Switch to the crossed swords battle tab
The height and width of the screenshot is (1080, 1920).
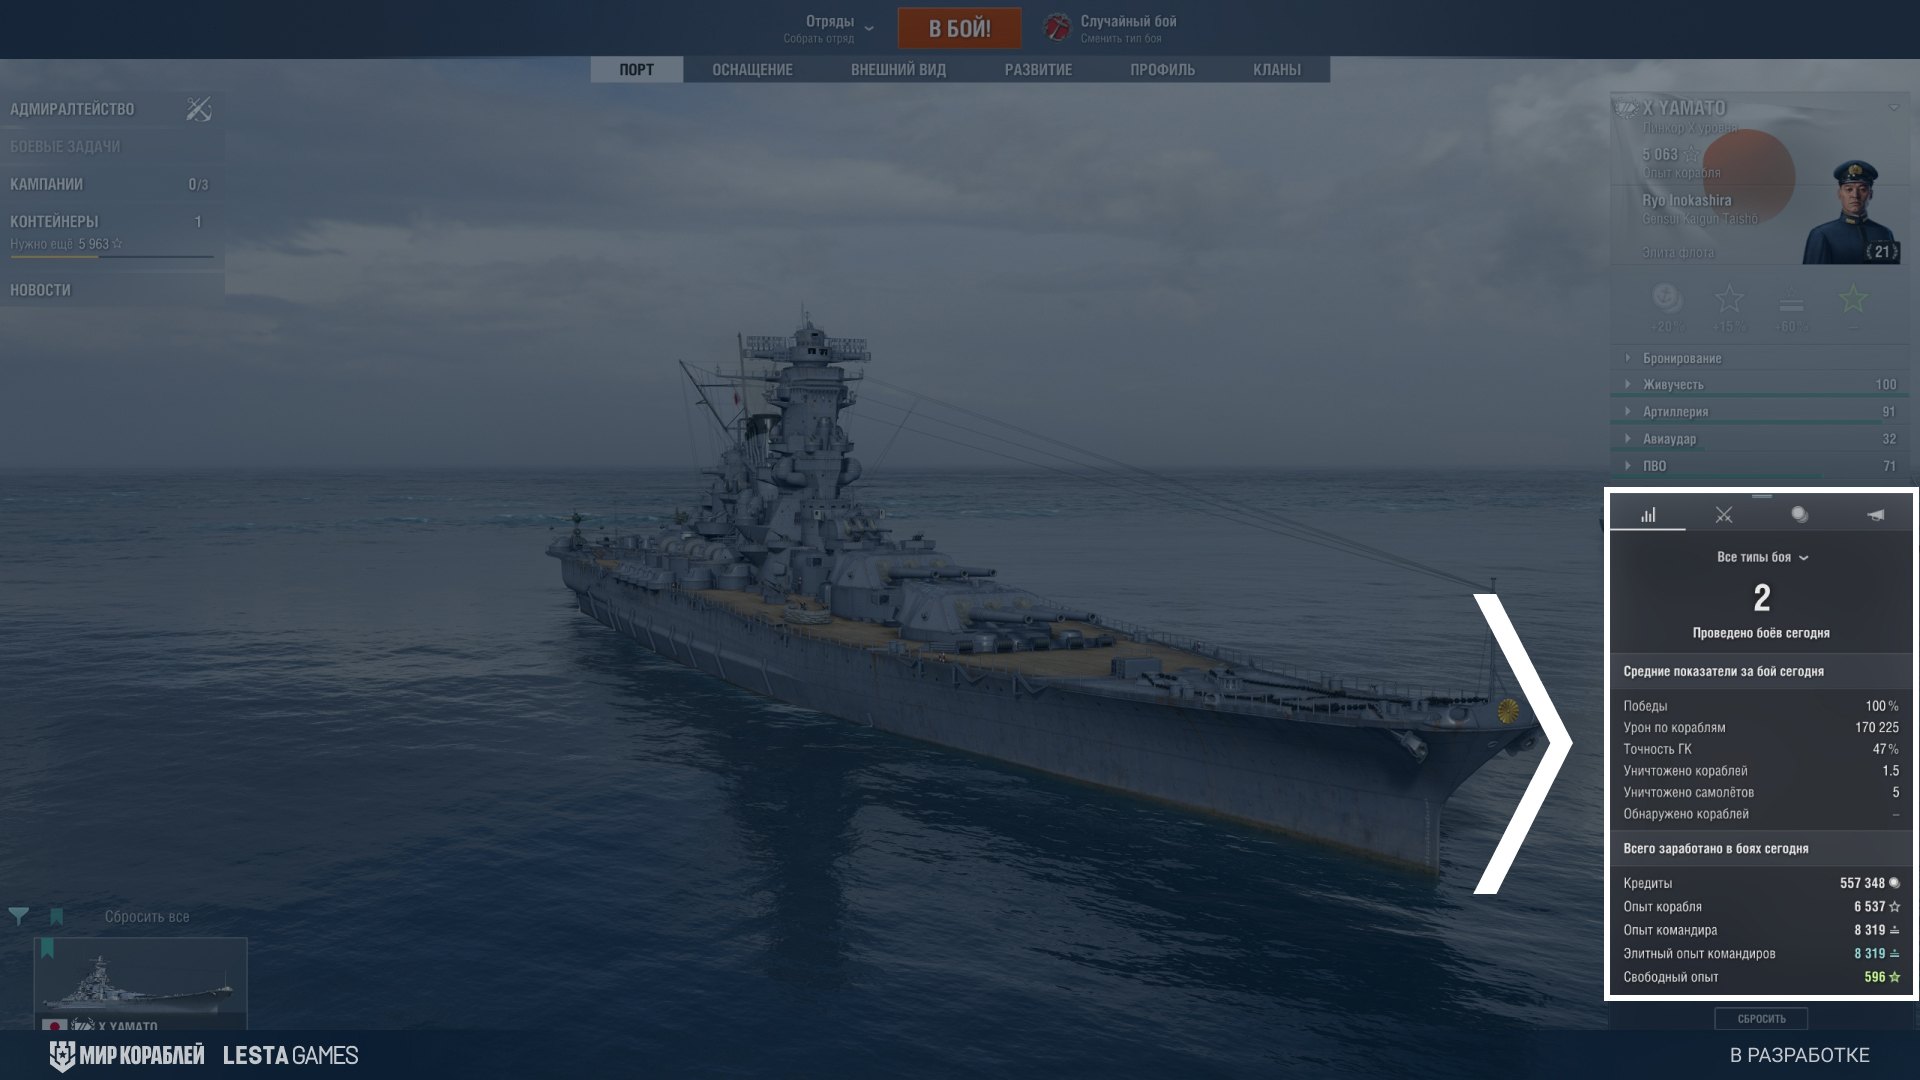(1724, 515)
